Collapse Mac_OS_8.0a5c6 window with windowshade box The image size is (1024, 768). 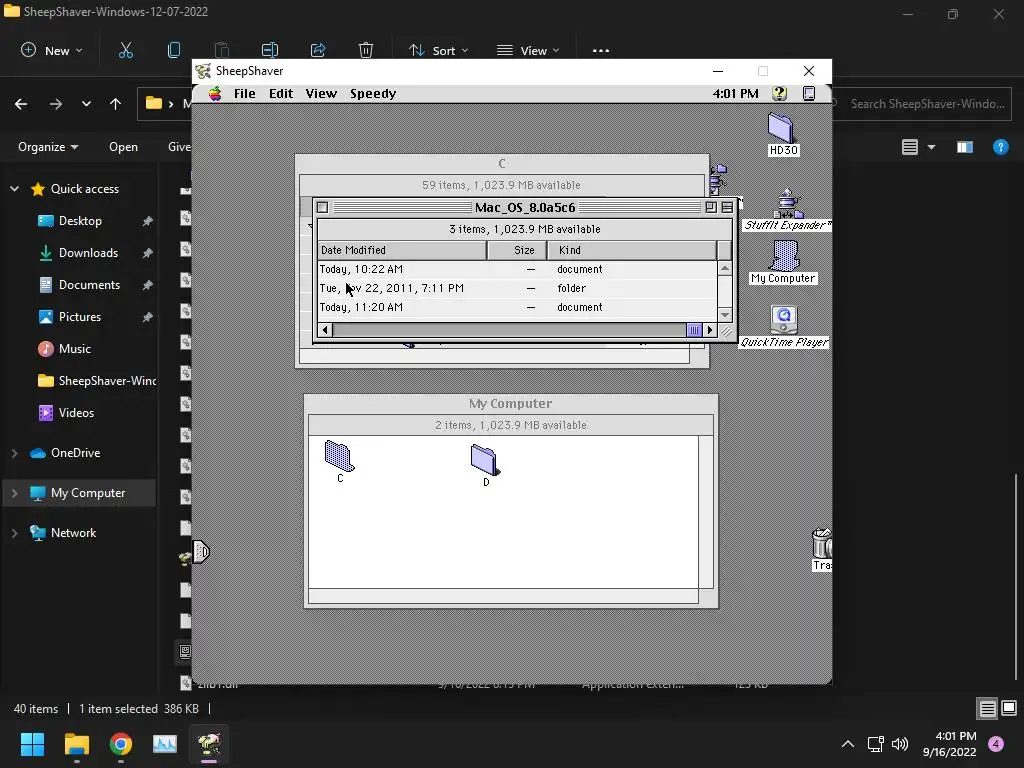pyautogui.click(x=727, y=207)
